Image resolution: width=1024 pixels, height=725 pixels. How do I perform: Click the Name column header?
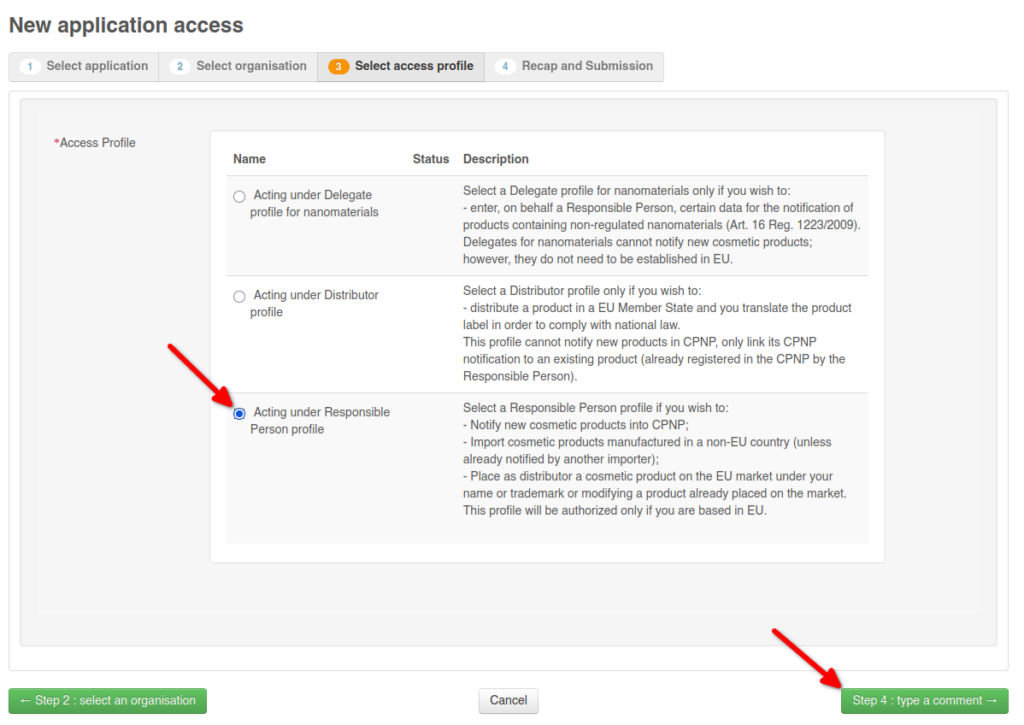pos(249,159)
